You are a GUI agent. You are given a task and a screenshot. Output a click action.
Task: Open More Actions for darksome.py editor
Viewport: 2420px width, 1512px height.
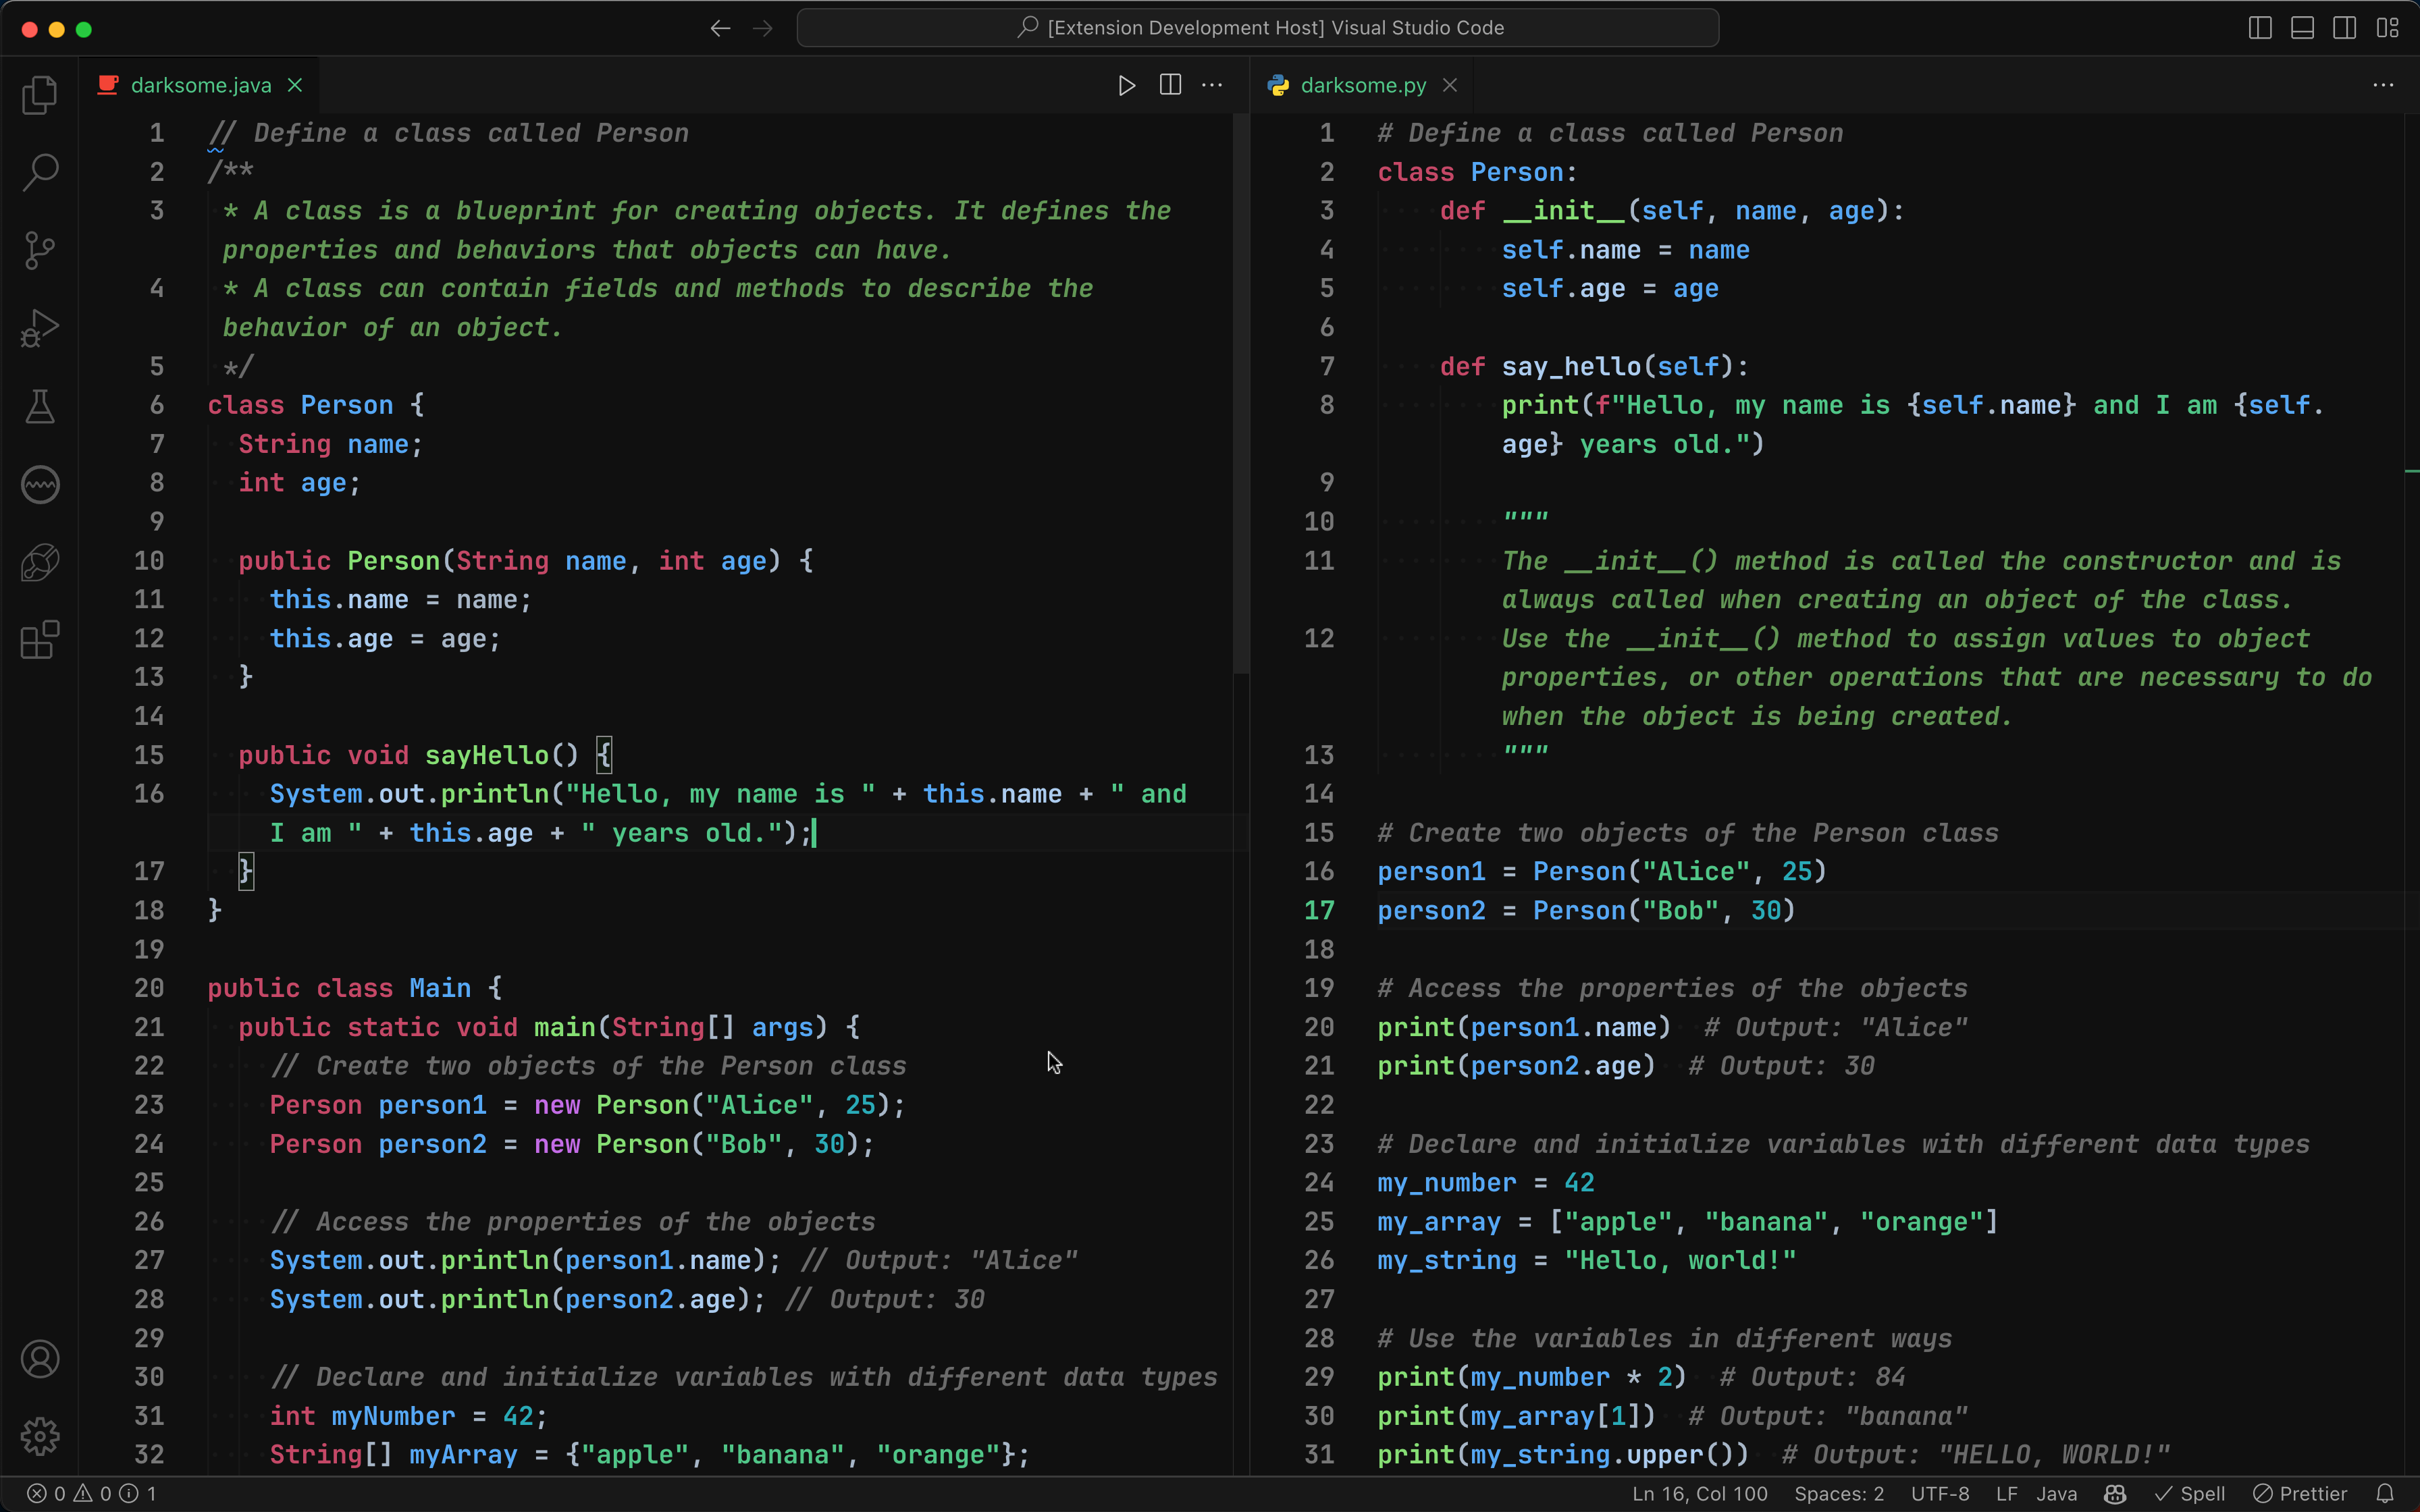(x=2383, y=86)
